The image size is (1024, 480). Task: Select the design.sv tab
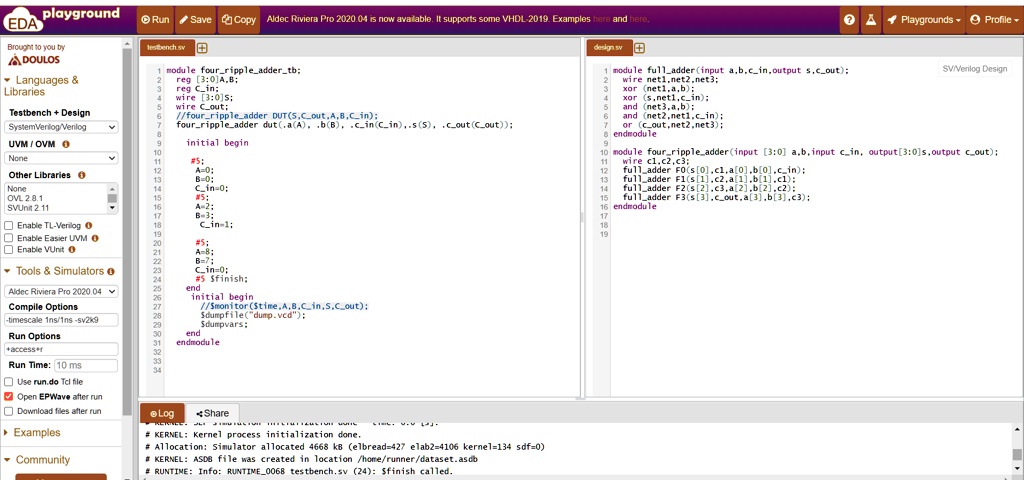607,48
